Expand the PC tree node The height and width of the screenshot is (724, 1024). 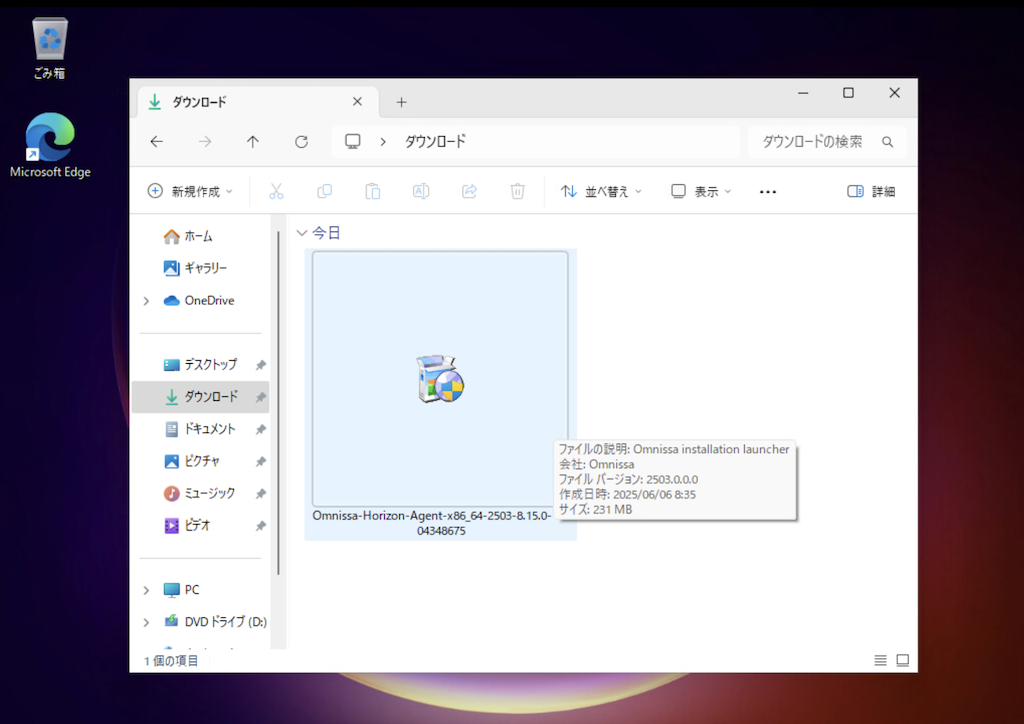pos(146,590)
